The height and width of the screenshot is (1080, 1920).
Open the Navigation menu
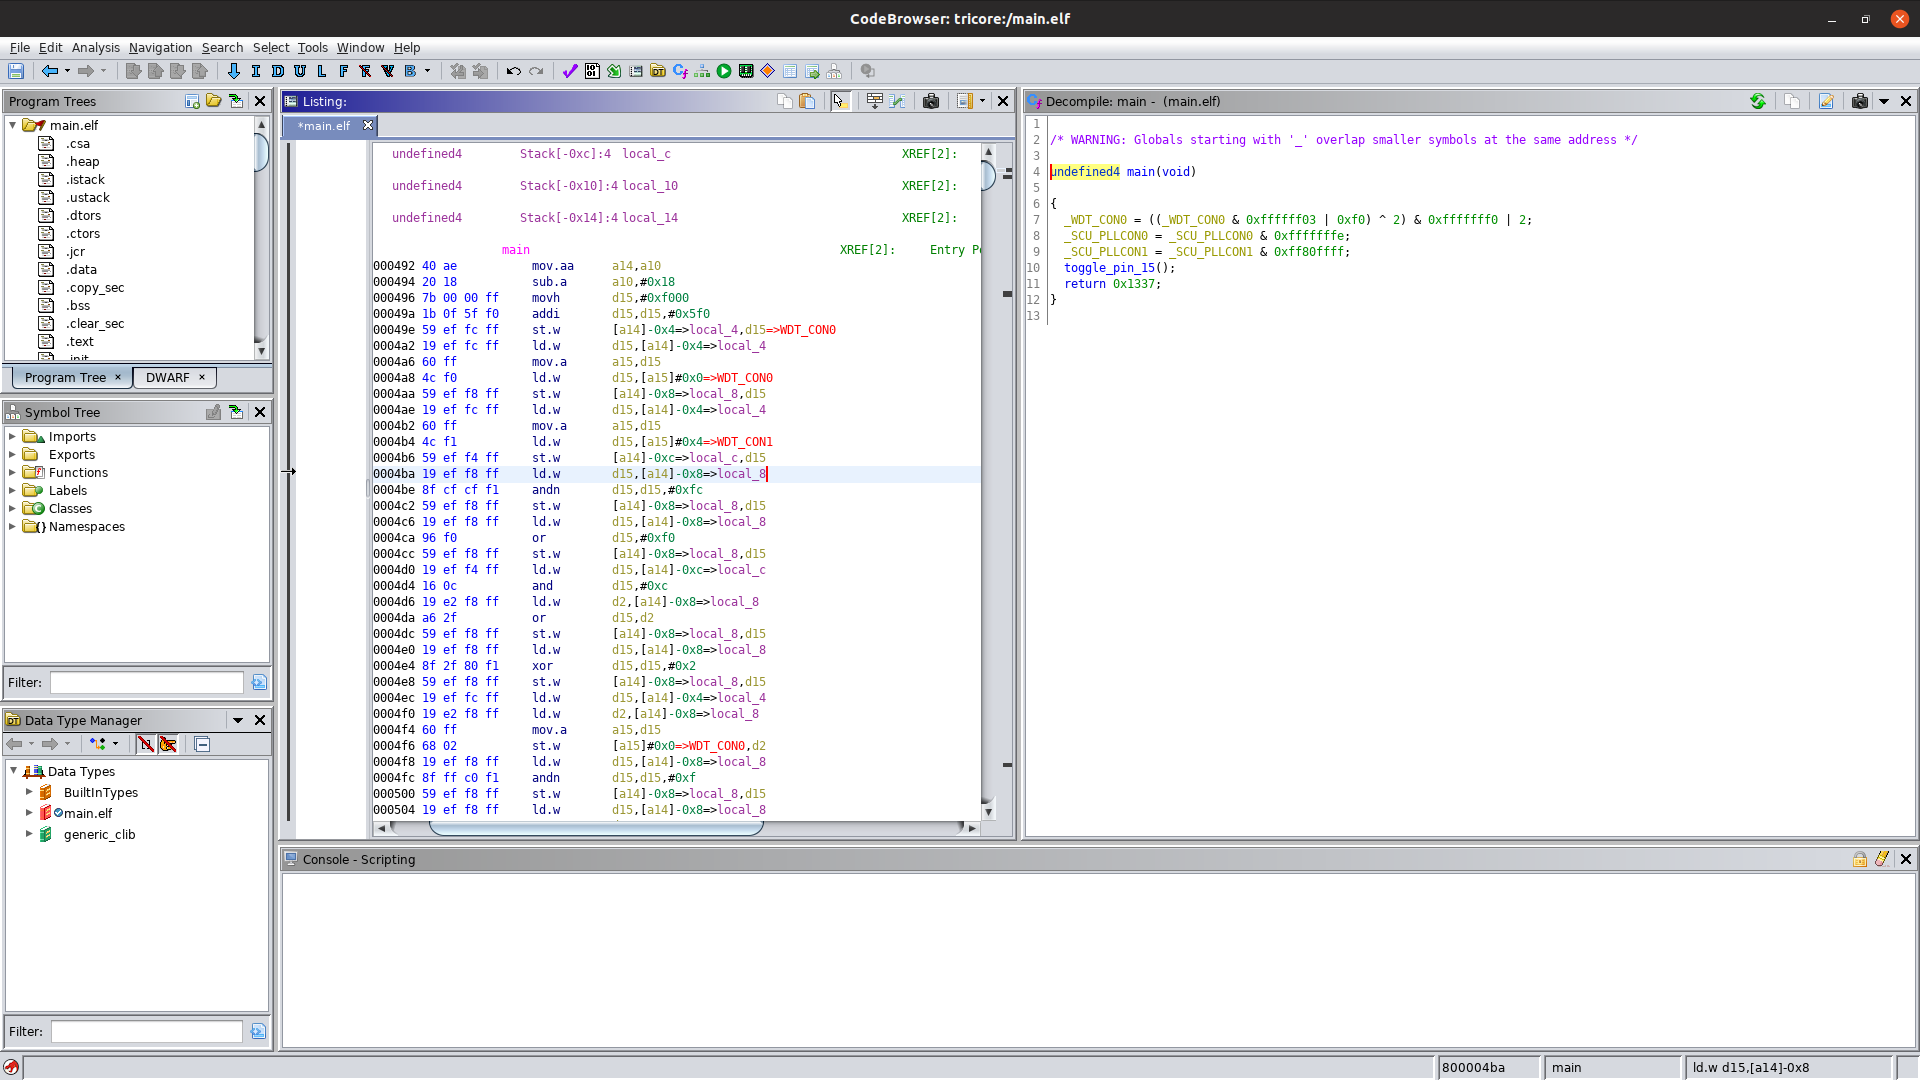[160, 47]
